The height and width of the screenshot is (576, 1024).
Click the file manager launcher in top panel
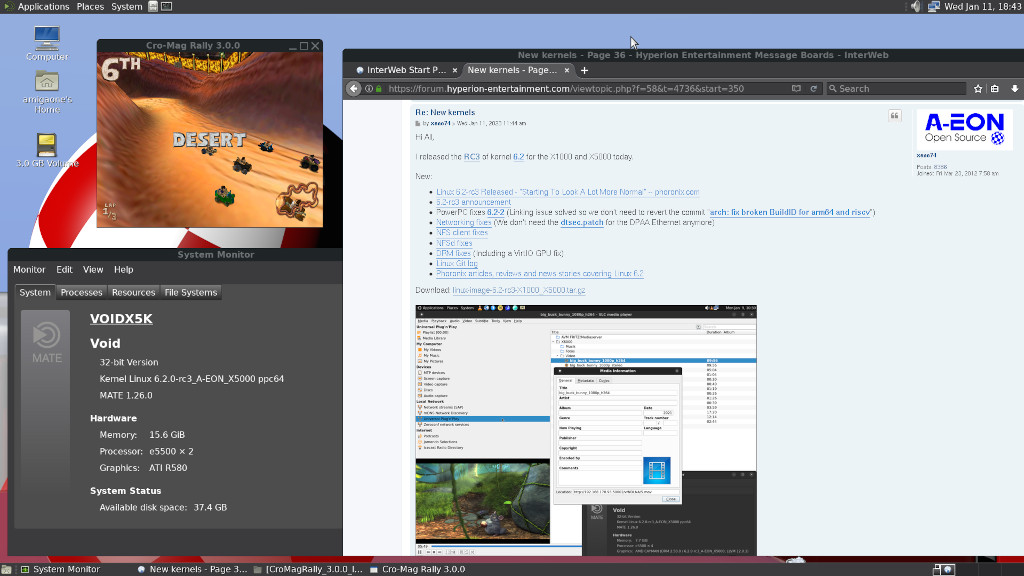[x=153, y=7]
